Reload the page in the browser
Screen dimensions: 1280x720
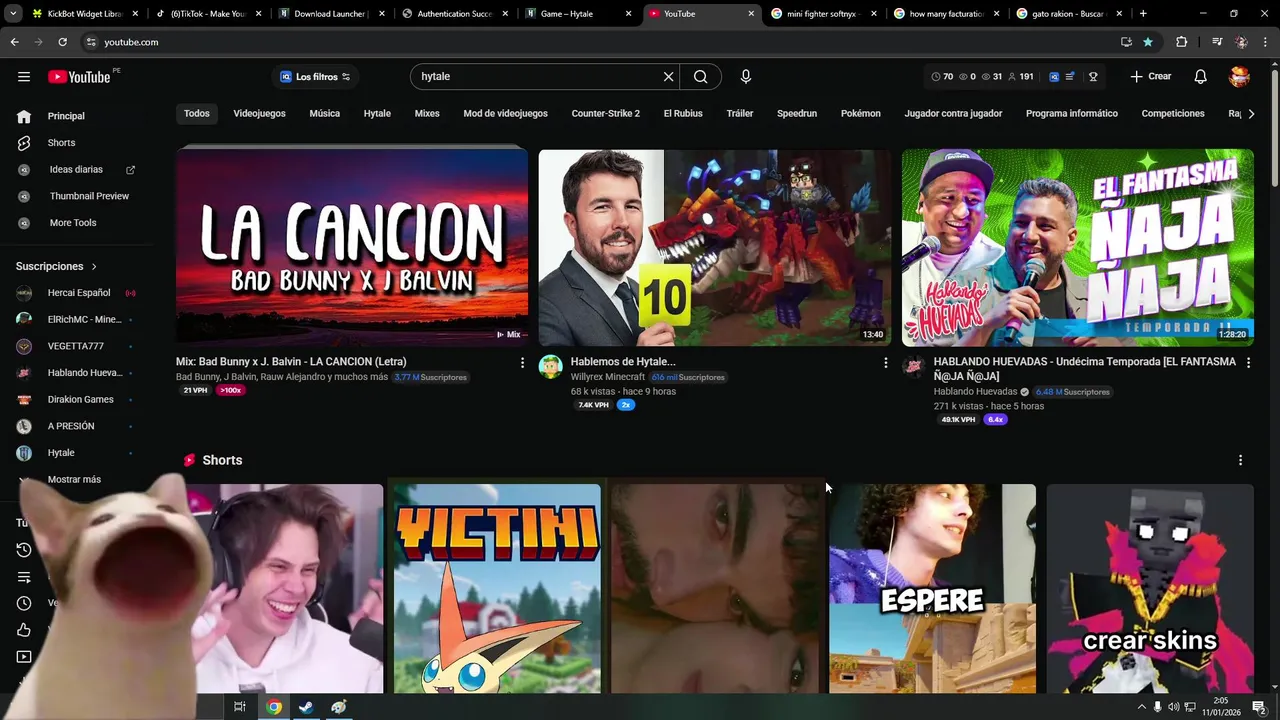62,42
